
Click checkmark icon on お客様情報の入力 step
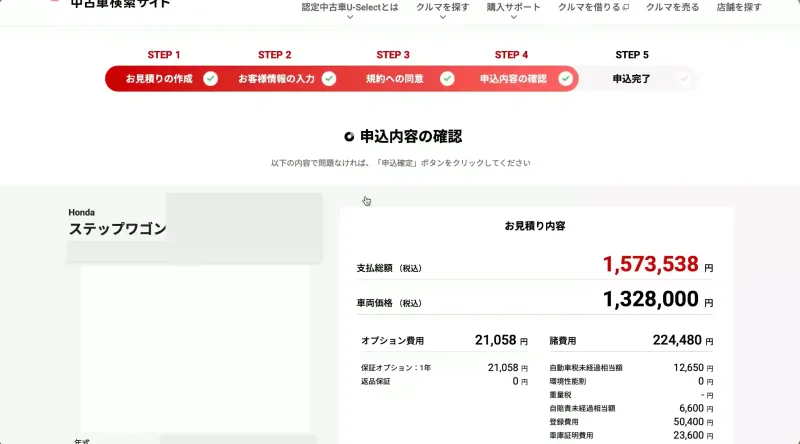tap(329, 79)
